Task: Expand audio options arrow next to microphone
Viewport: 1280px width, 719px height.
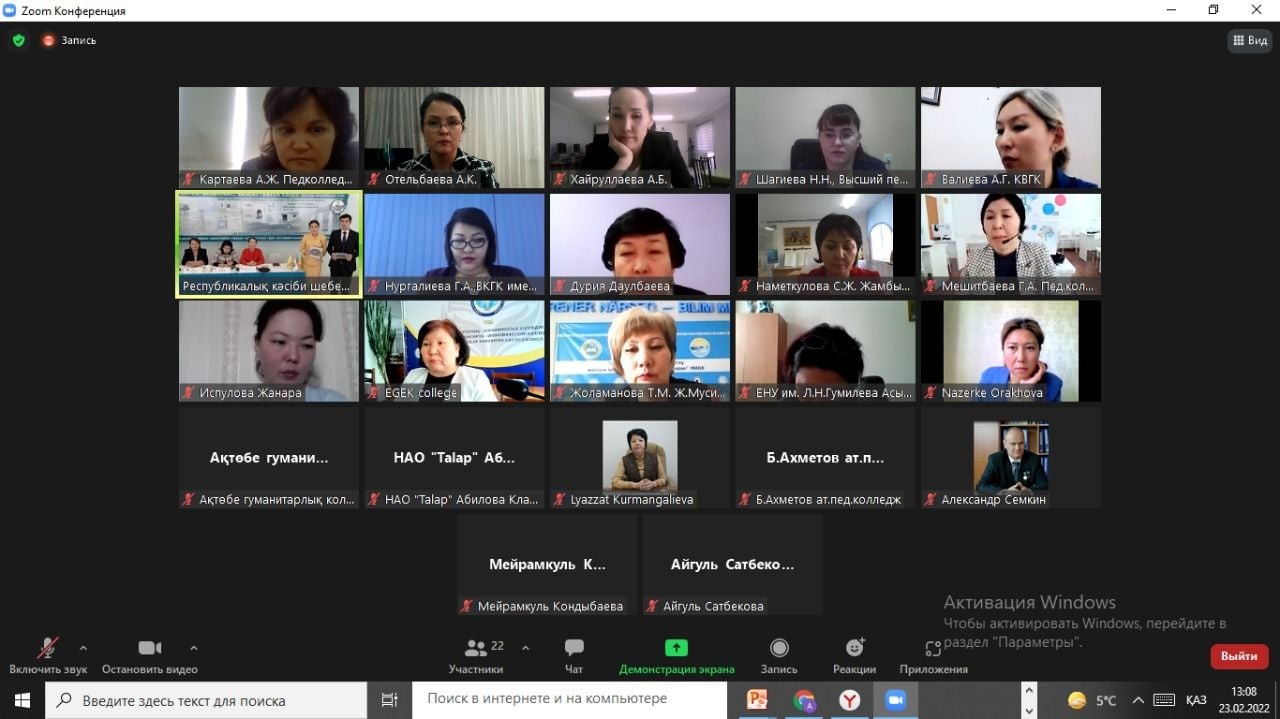Action: click(83, 647)
